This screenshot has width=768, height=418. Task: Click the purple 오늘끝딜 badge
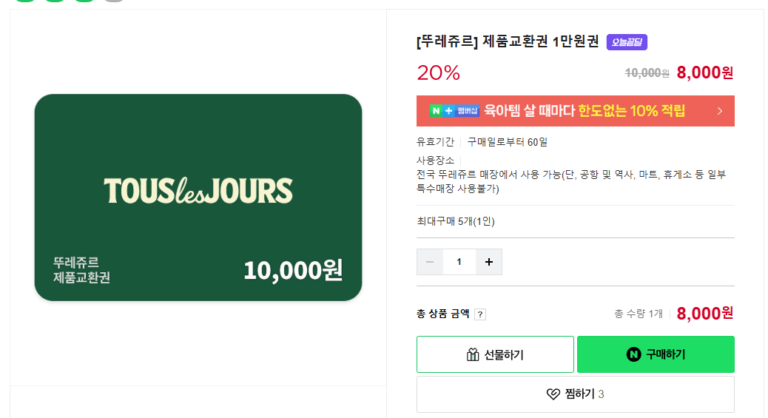pos(627,42)
